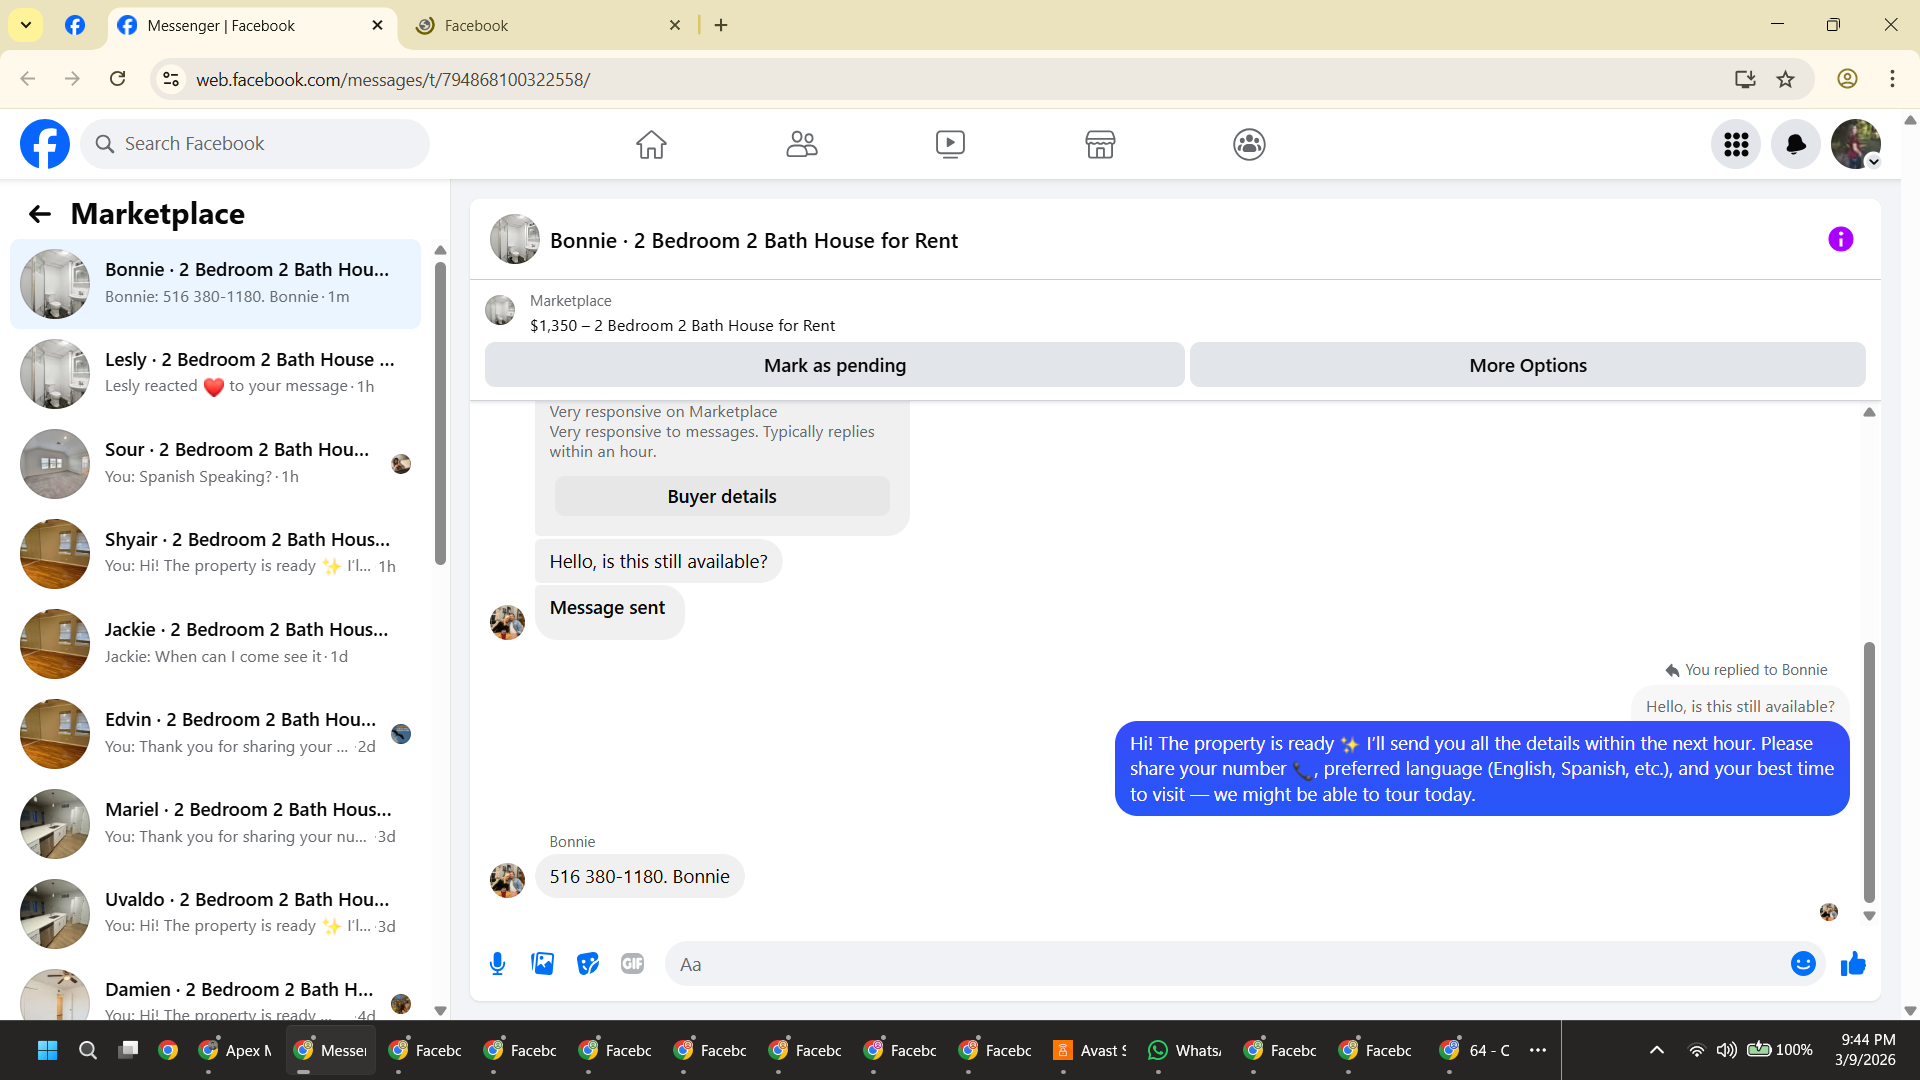
Task: Click the voice clip microphone icon
Action: 497,963
